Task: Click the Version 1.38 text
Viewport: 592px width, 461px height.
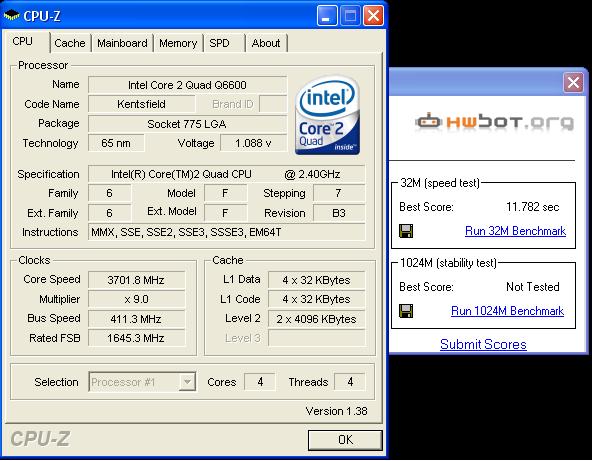Action: [336, 411]
